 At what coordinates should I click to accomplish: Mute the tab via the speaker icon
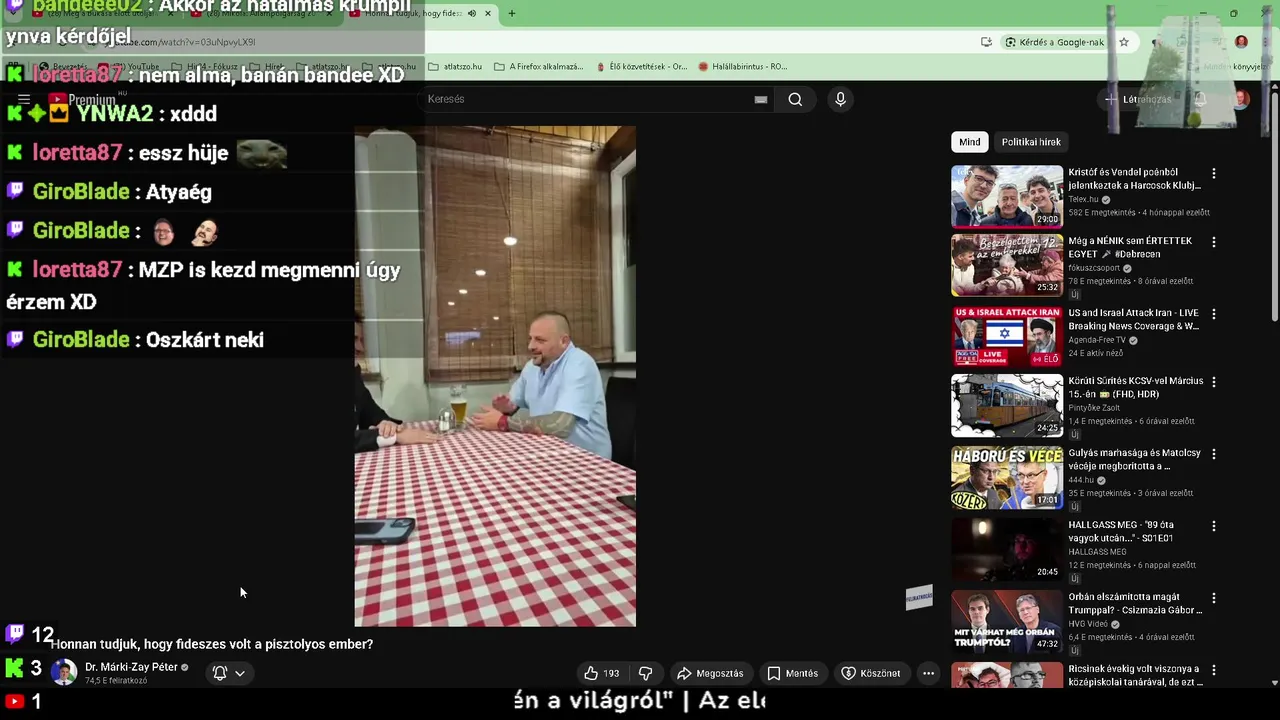(472, 13)
